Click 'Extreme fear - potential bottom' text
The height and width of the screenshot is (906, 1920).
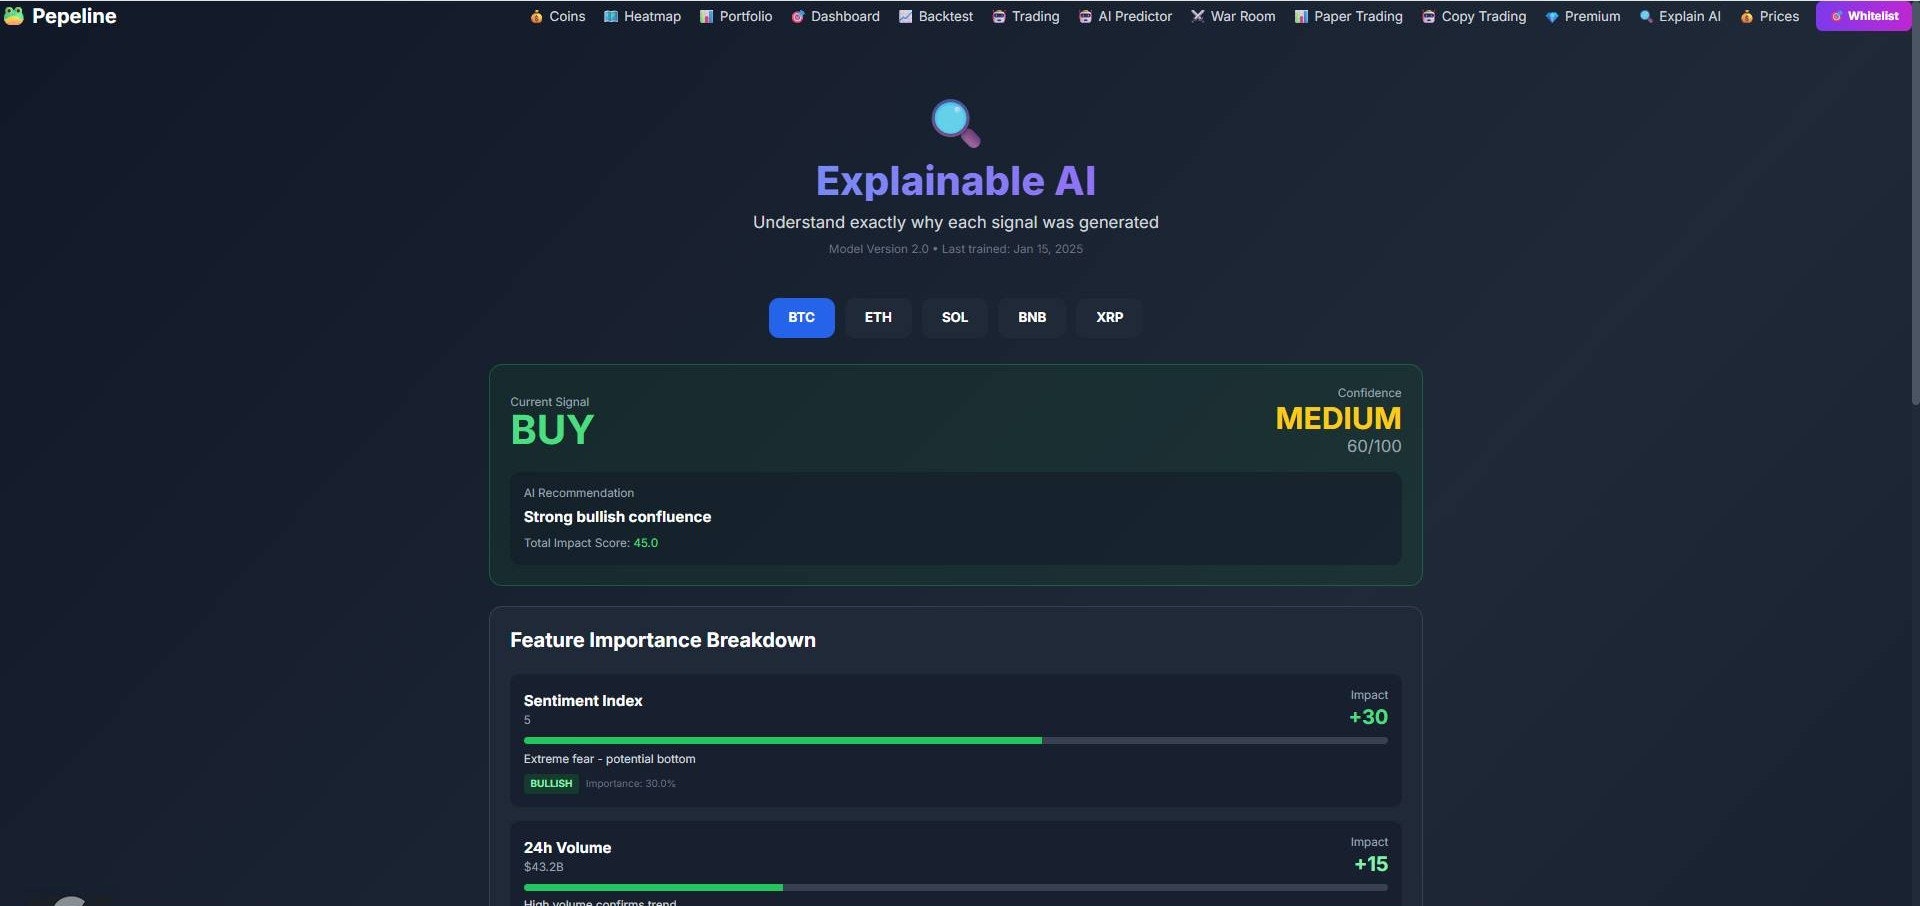(x=609, y=759)
